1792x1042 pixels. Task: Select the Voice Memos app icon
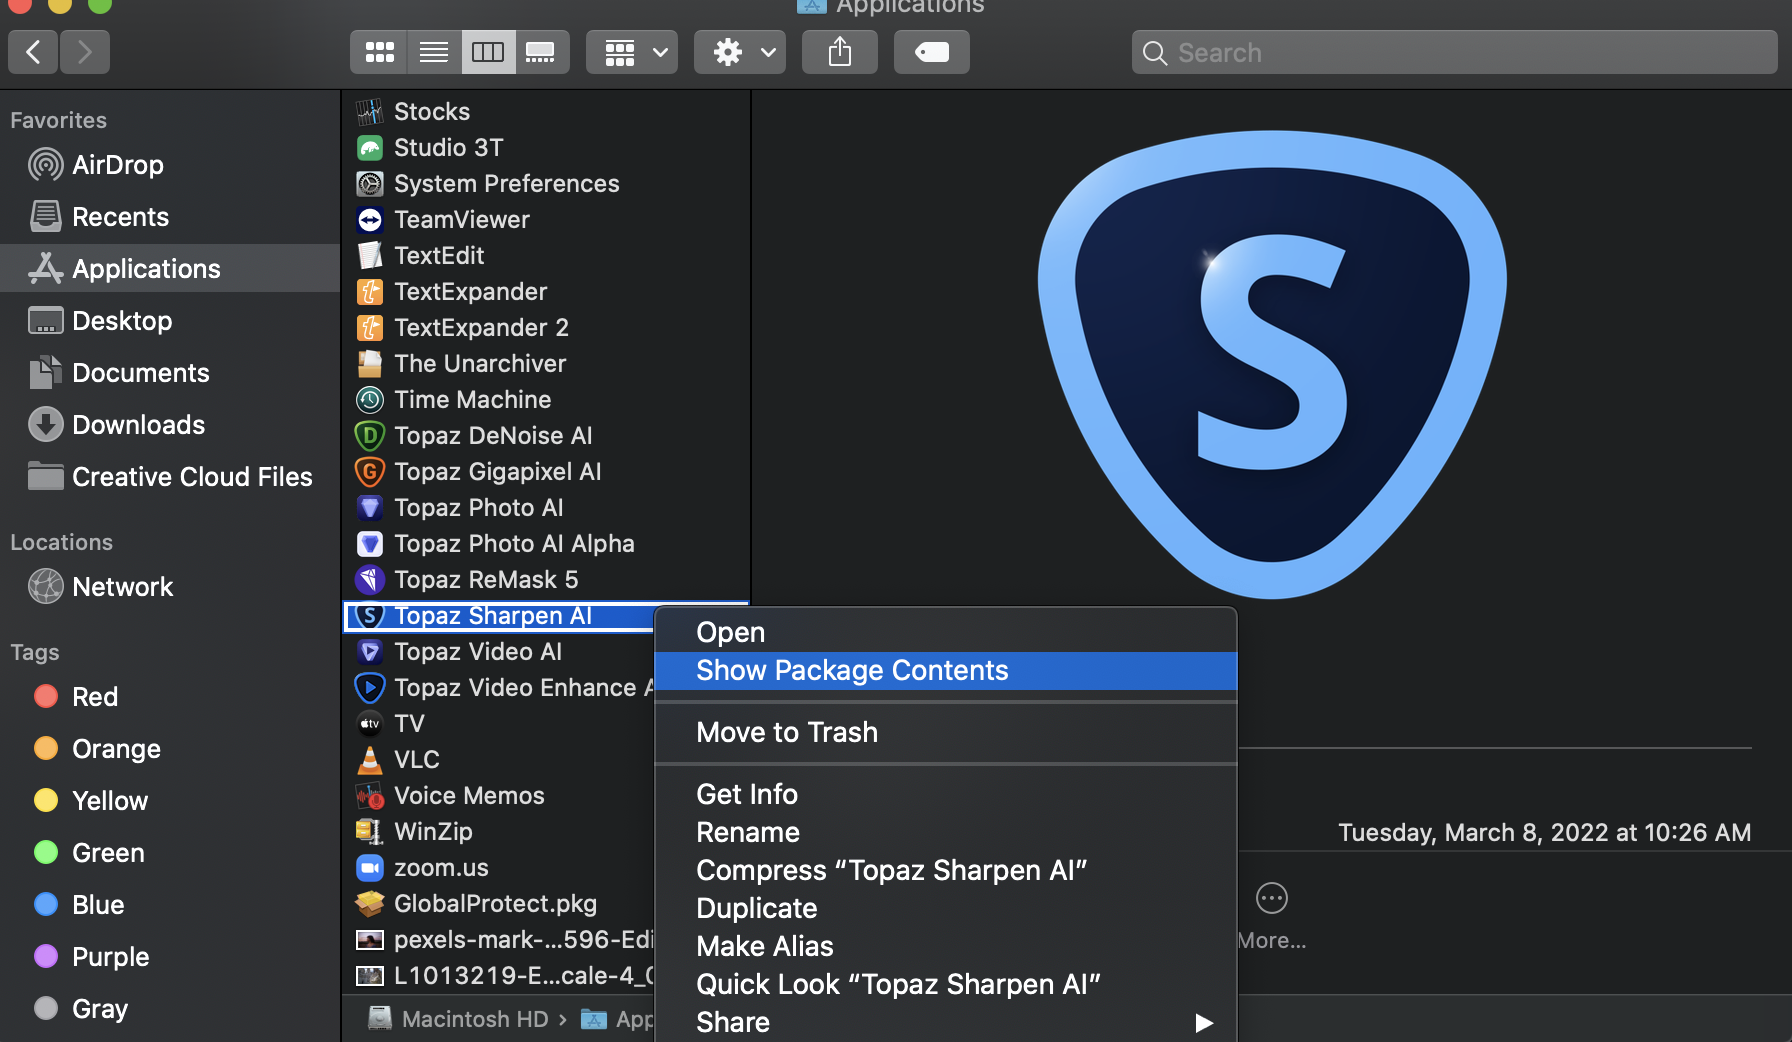point(370,796)
